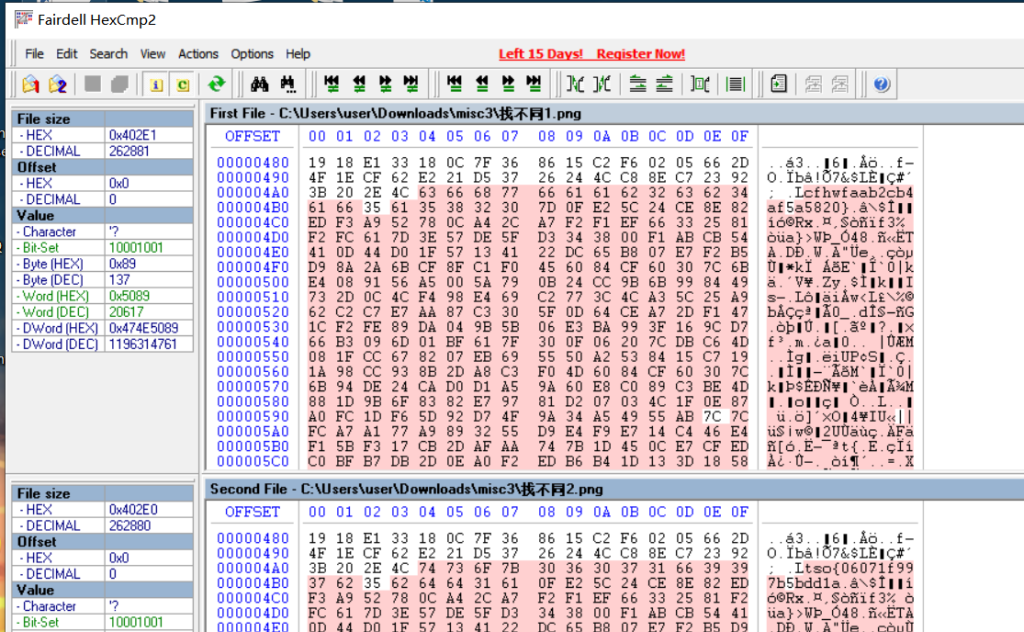This screenshot has height=632, width=1024.
Task: Click the First File OFFSET column header
Action: coord(252,136)
